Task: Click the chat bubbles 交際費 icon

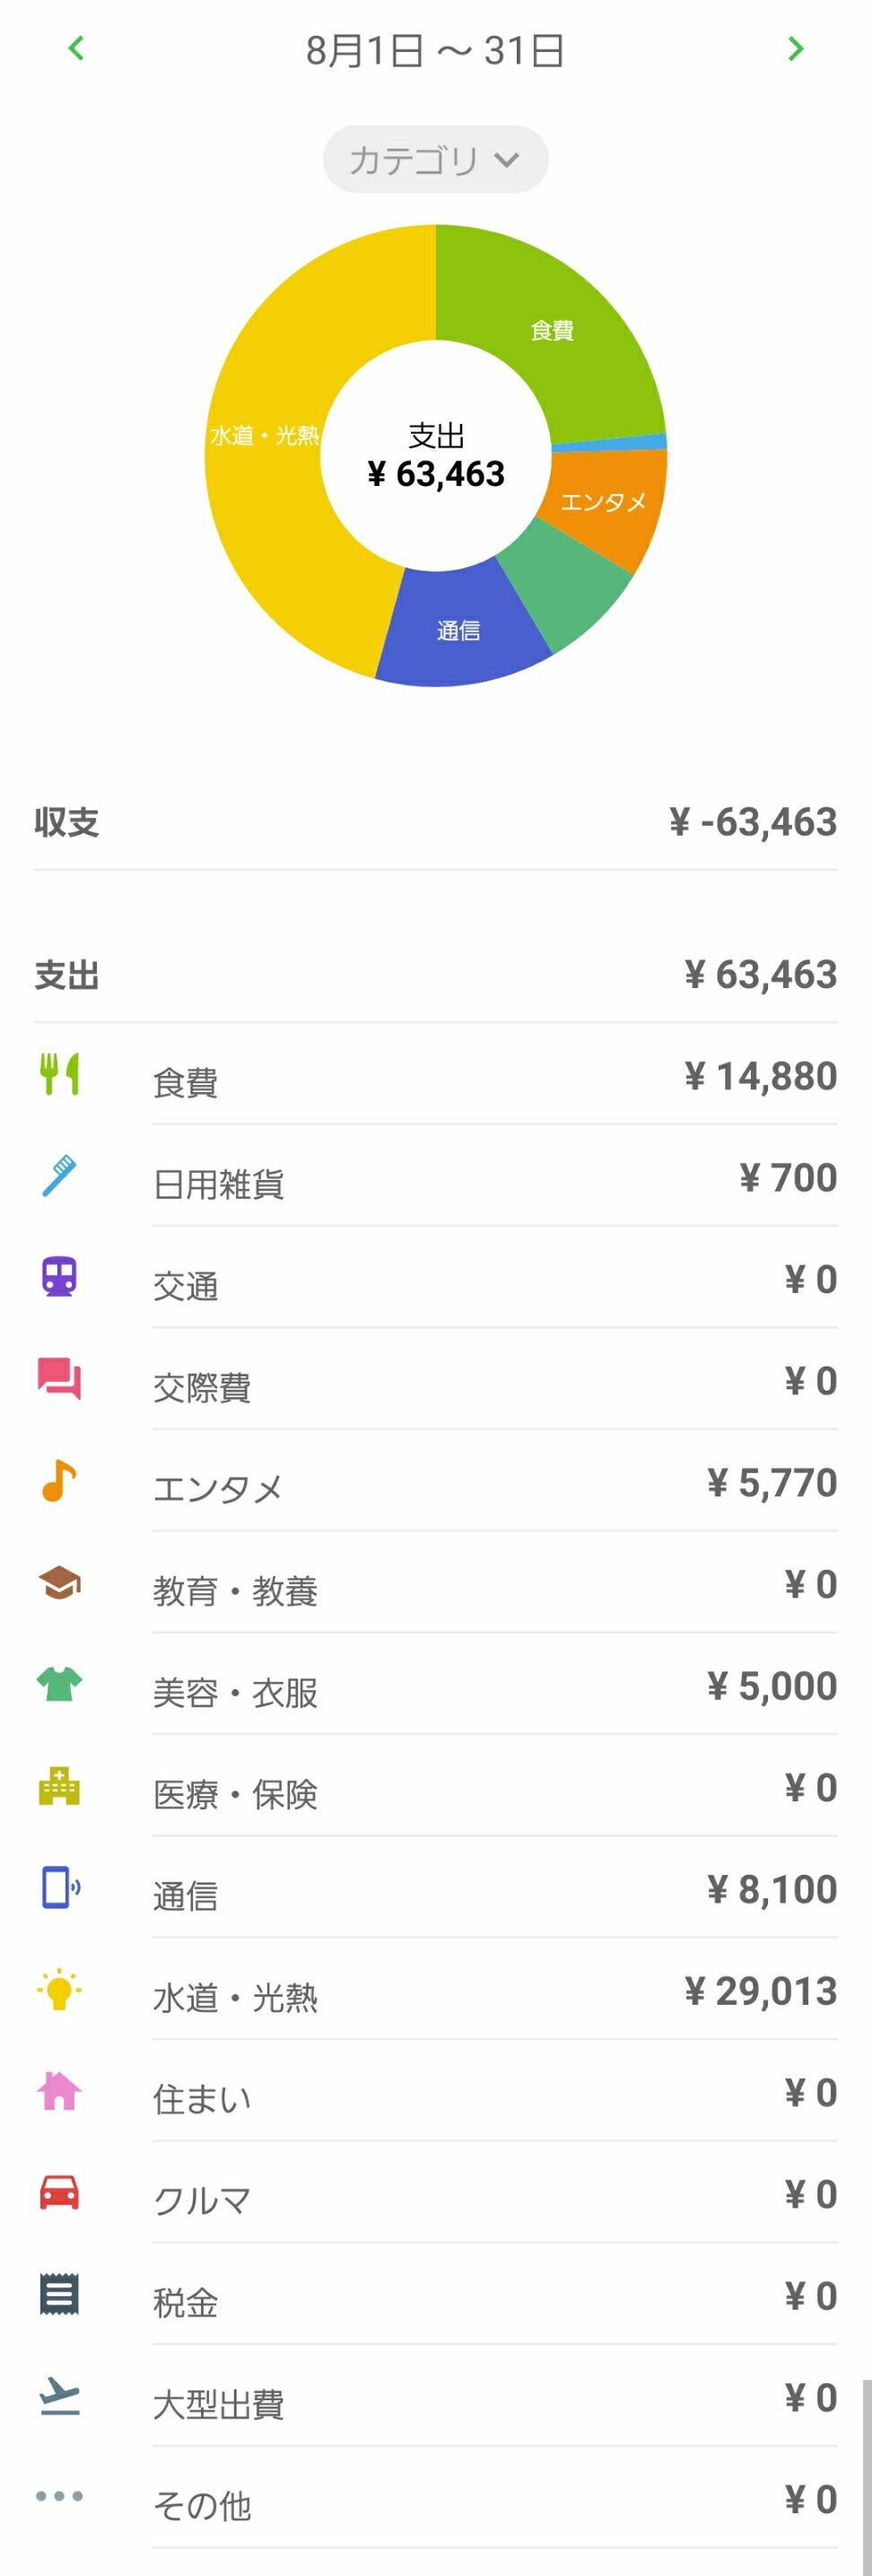Action: tap(59, 1379)
